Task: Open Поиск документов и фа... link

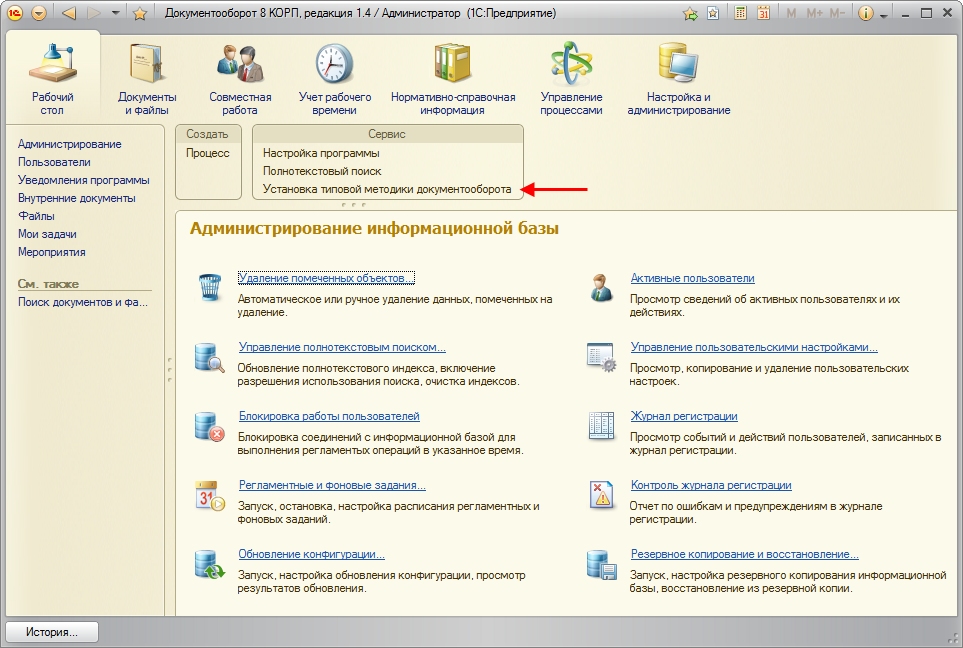Action: (83, 302)
